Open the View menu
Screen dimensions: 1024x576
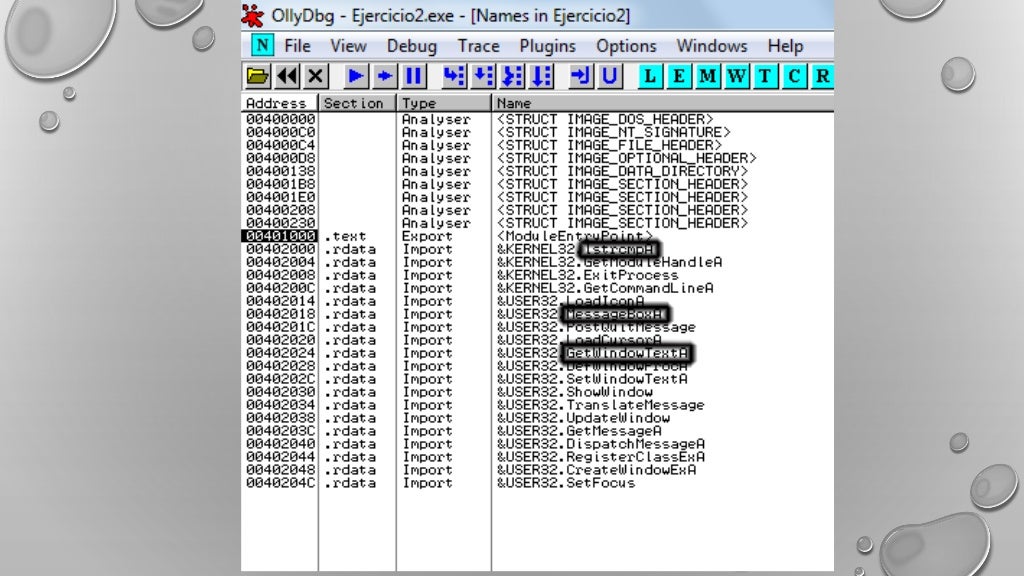(x=348, y=46)
